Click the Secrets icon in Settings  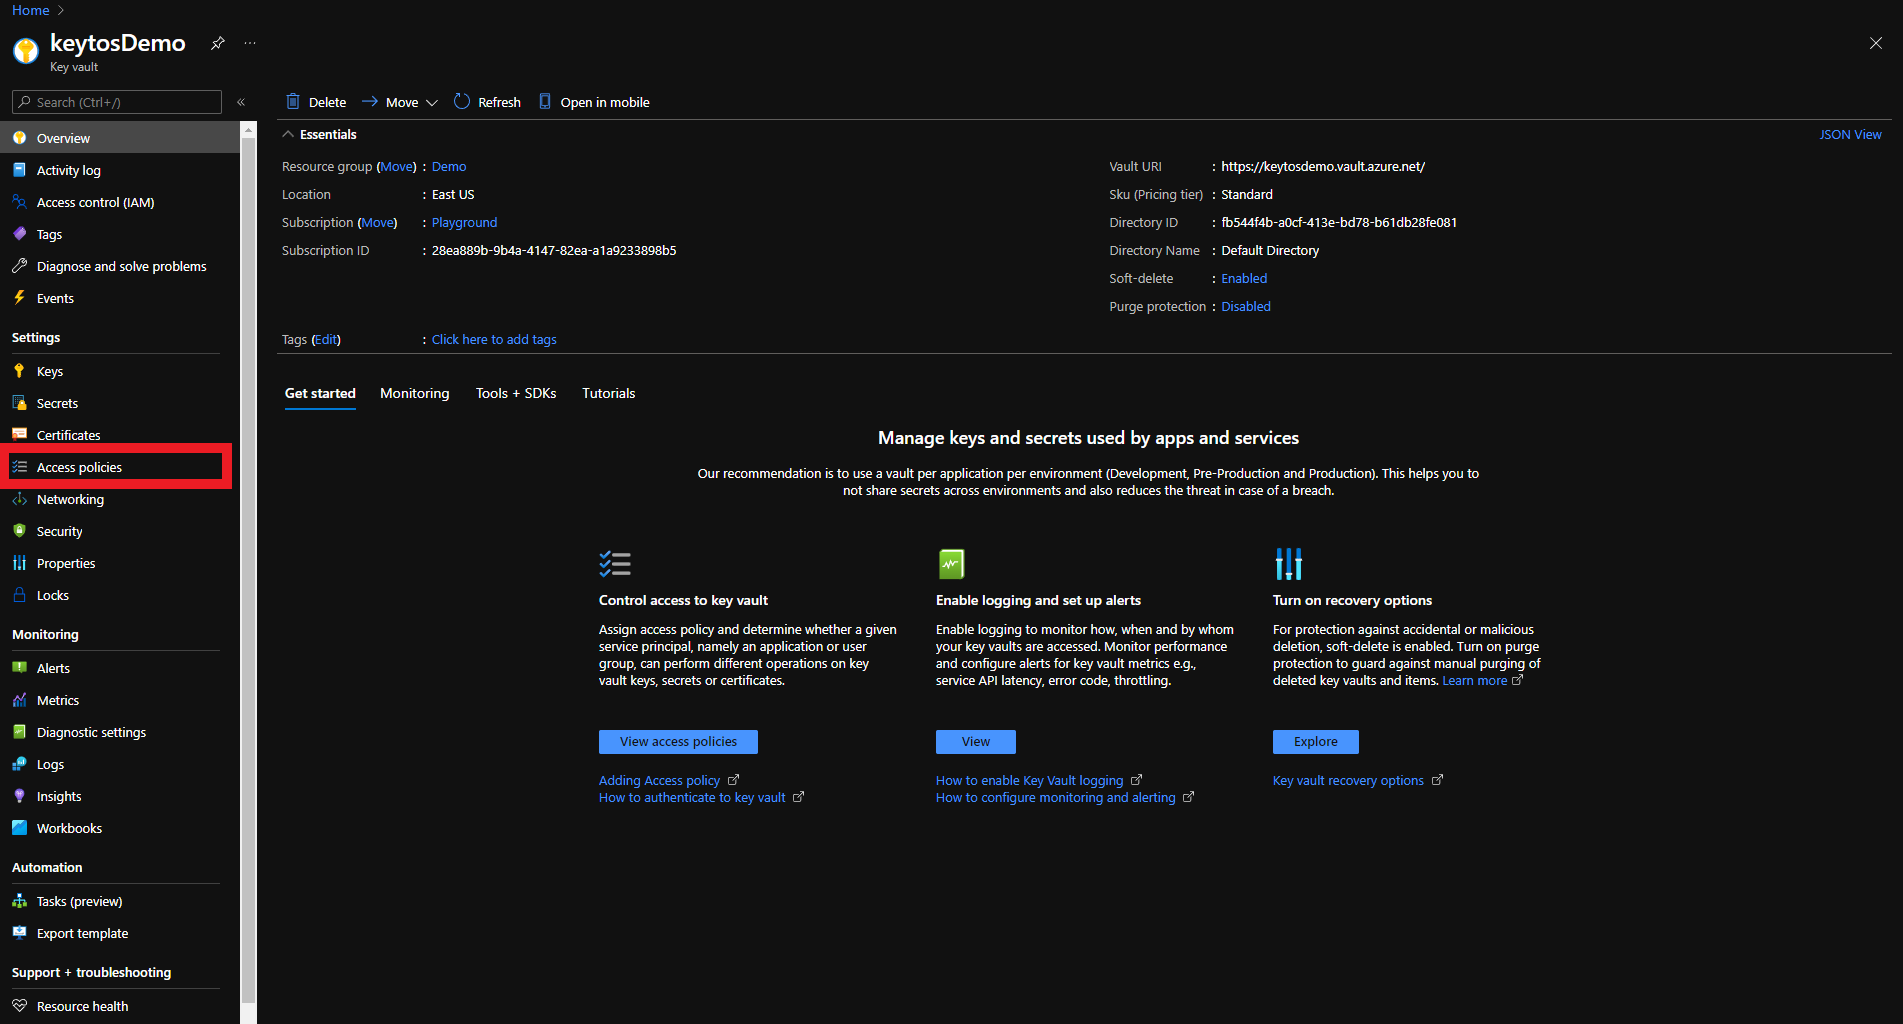pyautogui.click(x=19, y=403)
